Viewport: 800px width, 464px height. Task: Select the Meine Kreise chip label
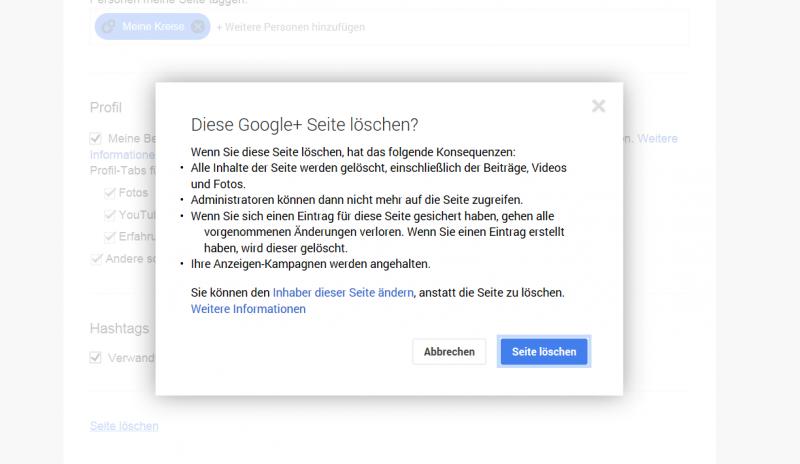pyautogui.click(x=153, y=27)
